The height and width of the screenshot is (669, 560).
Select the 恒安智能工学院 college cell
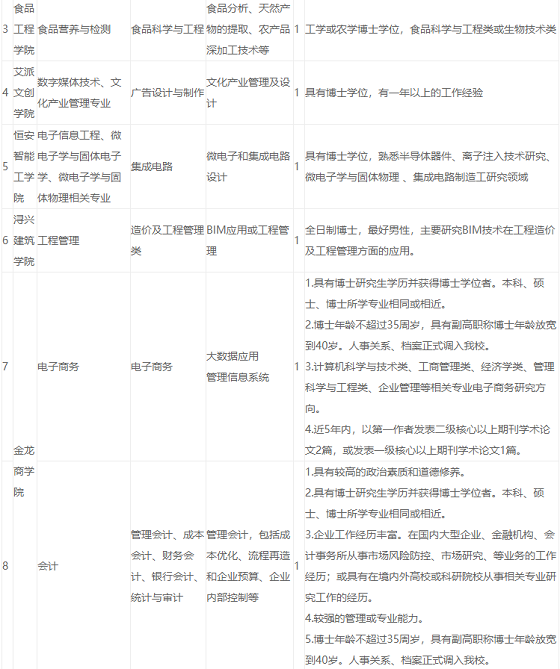click(24, 166)
